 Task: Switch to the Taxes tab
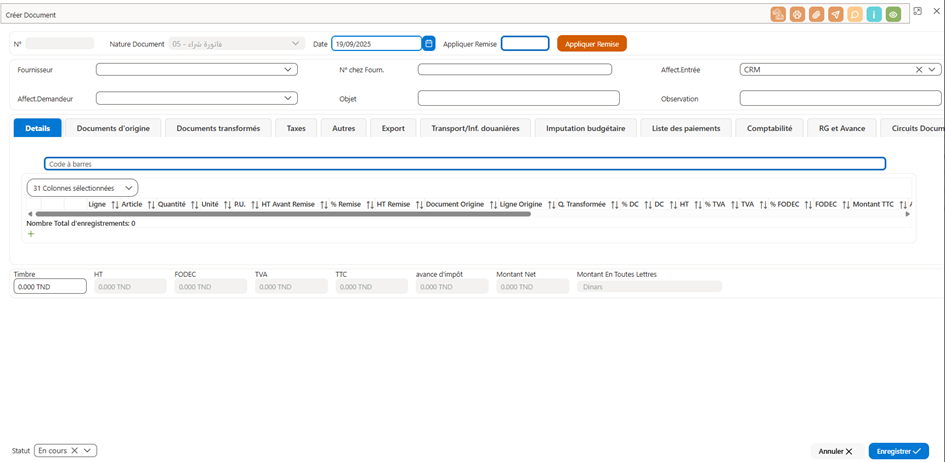coord(296,128)
